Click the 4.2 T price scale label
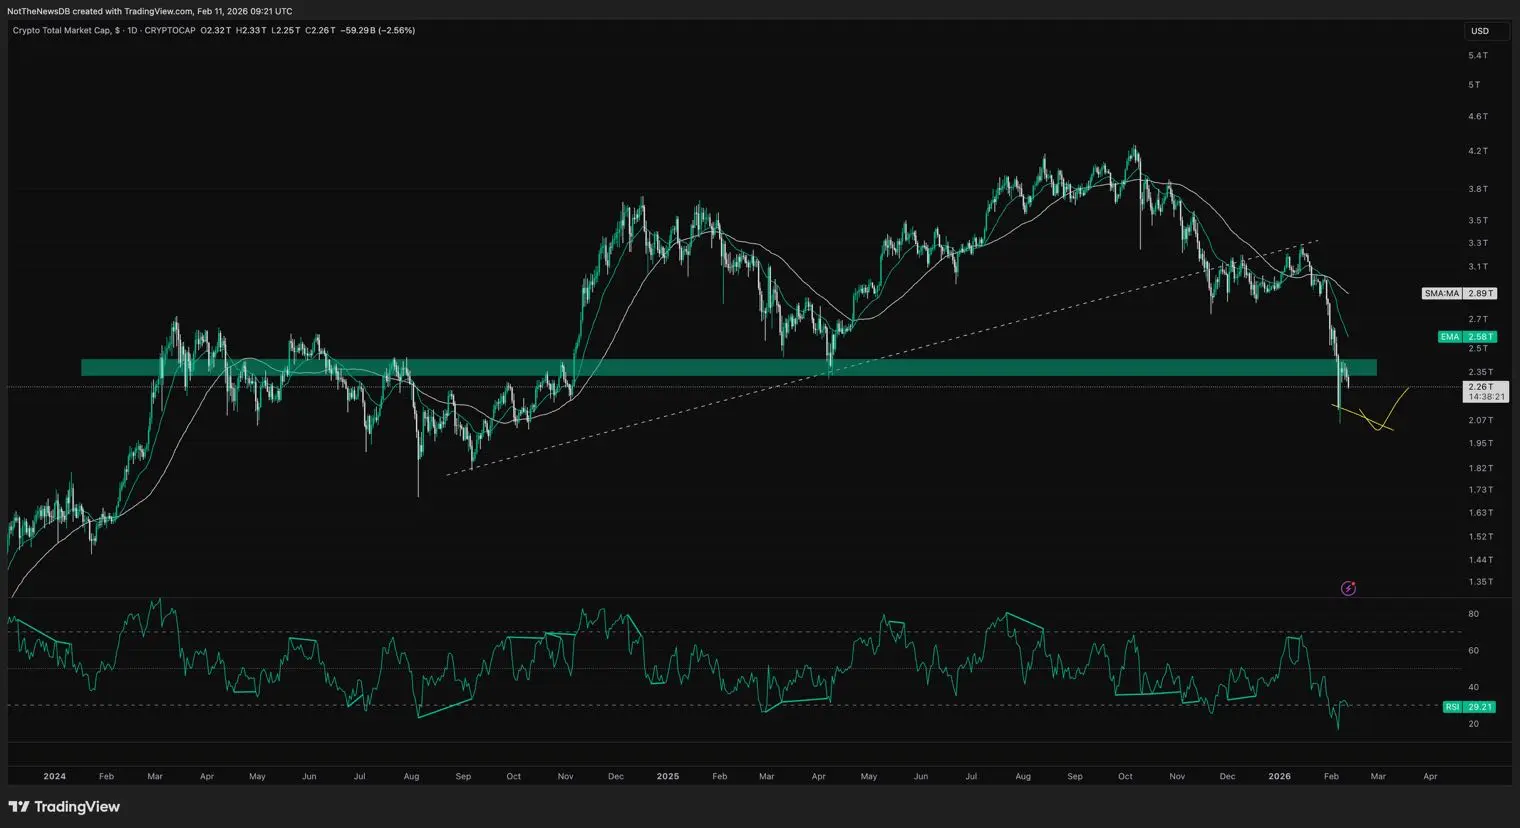Viewport: 1520px width, 828px height. [1477, 151]
